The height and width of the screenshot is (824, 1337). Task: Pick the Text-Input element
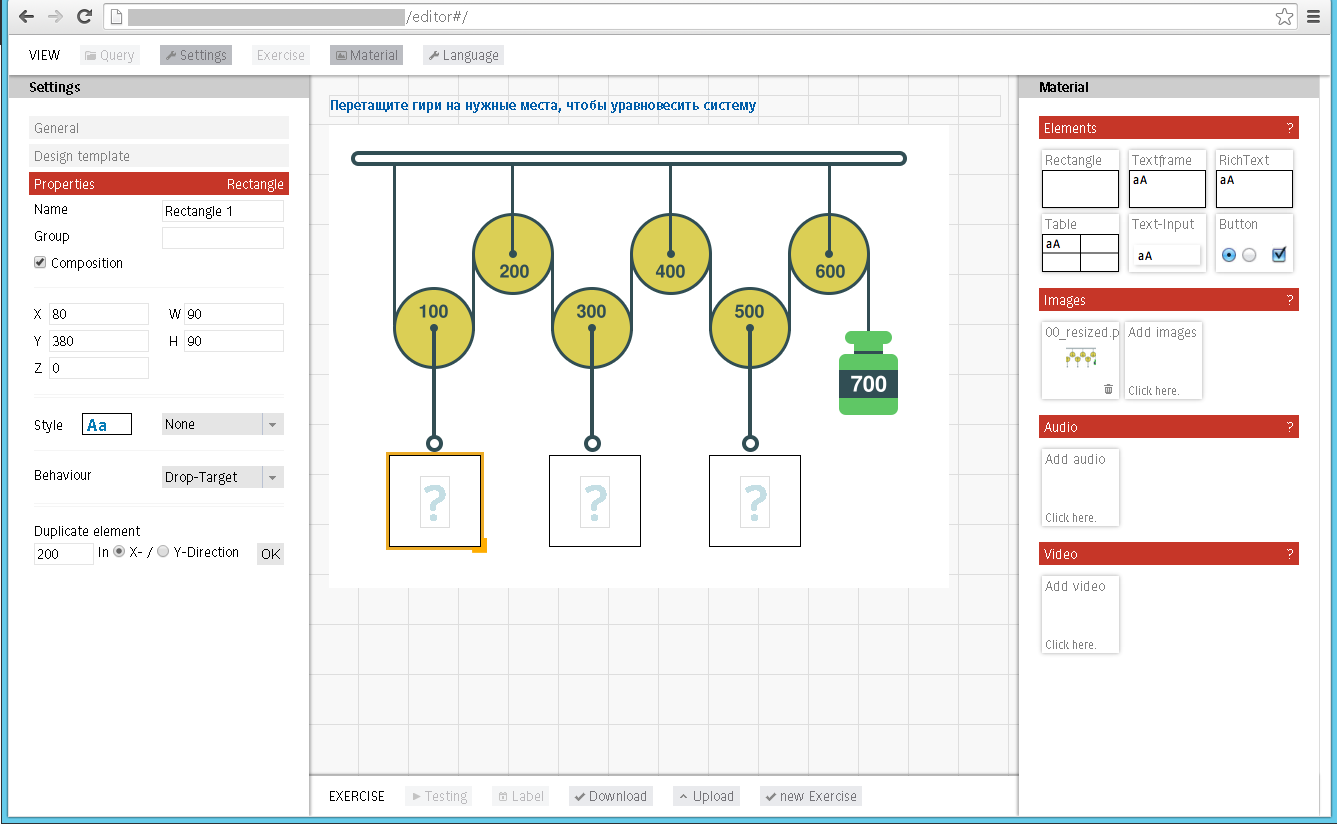point(1167,244)
